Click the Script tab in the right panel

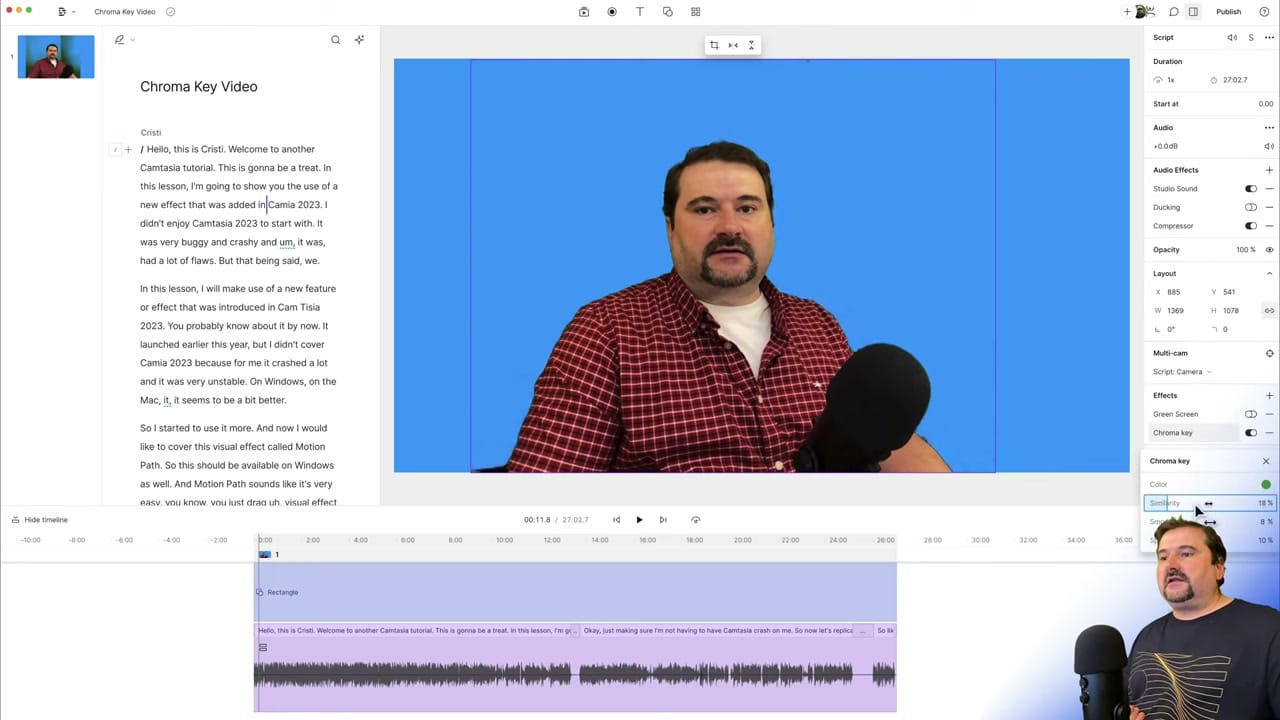click(x=1163, y=37)
